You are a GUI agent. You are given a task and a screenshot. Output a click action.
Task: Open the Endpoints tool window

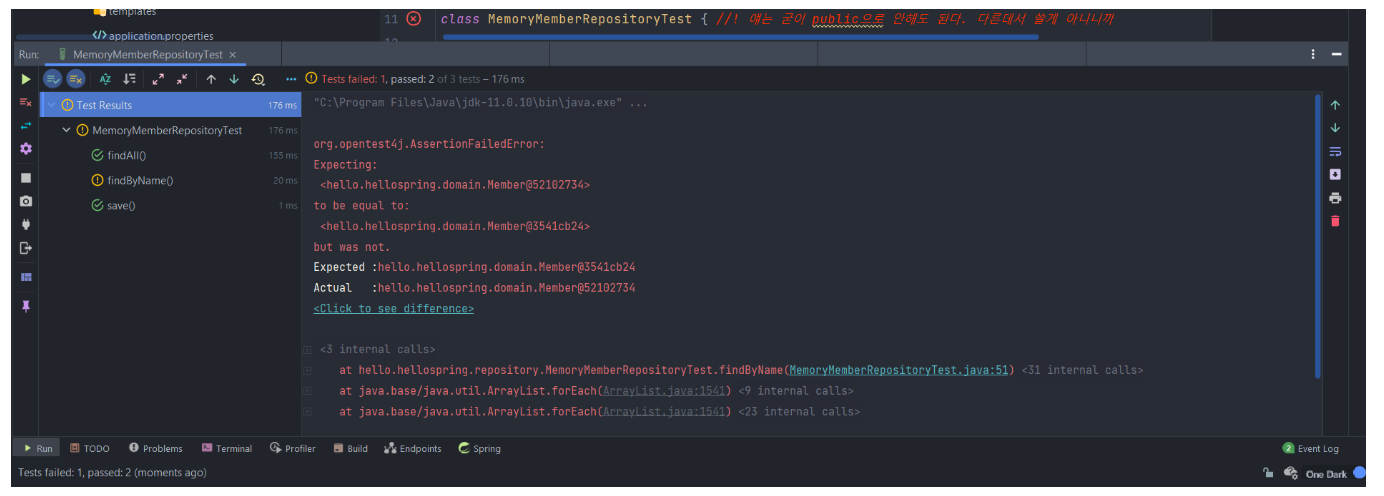pyautogui.click(x=413, y=448)
